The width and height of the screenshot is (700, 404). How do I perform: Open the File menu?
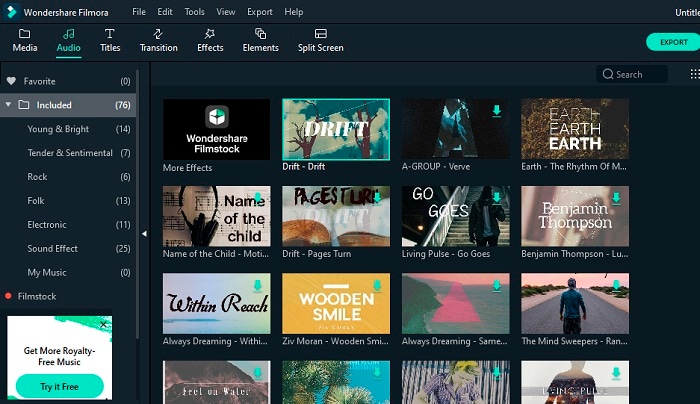139,12
